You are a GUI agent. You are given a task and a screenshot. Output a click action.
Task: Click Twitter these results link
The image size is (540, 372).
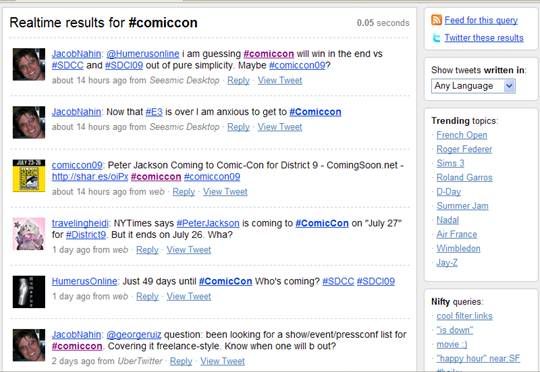click(x=484, y=38)
